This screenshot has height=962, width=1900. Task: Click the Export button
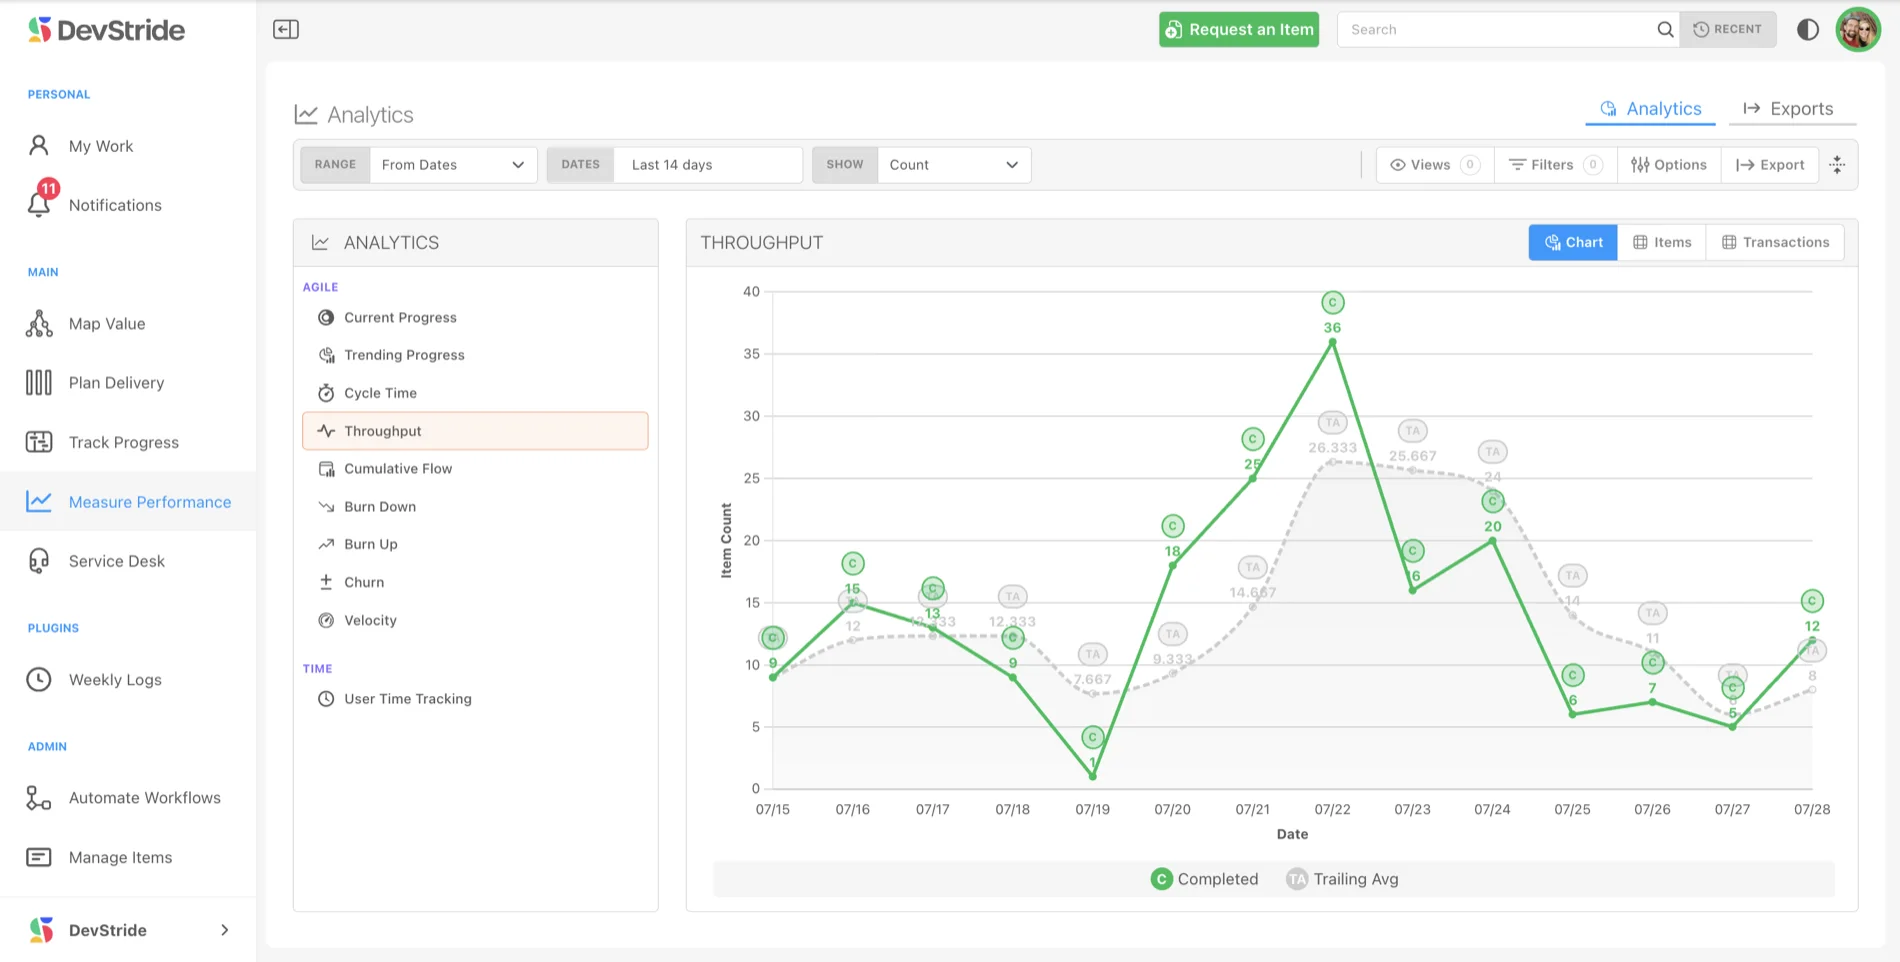coord(1770,165)
